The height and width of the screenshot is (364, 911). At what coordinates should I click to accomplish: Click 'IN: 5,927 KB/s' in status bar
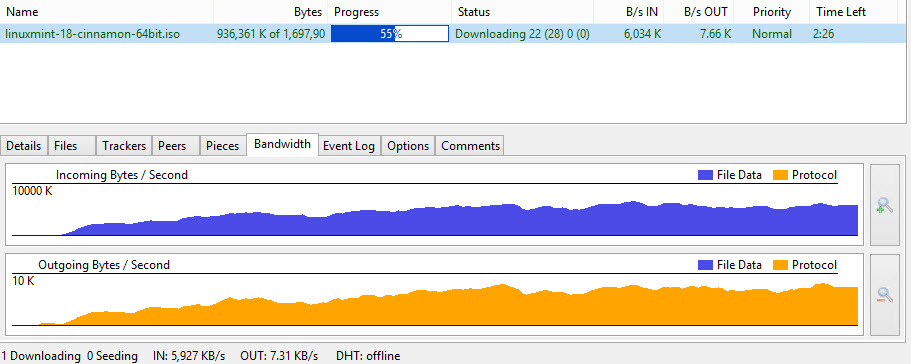(189, 356)
